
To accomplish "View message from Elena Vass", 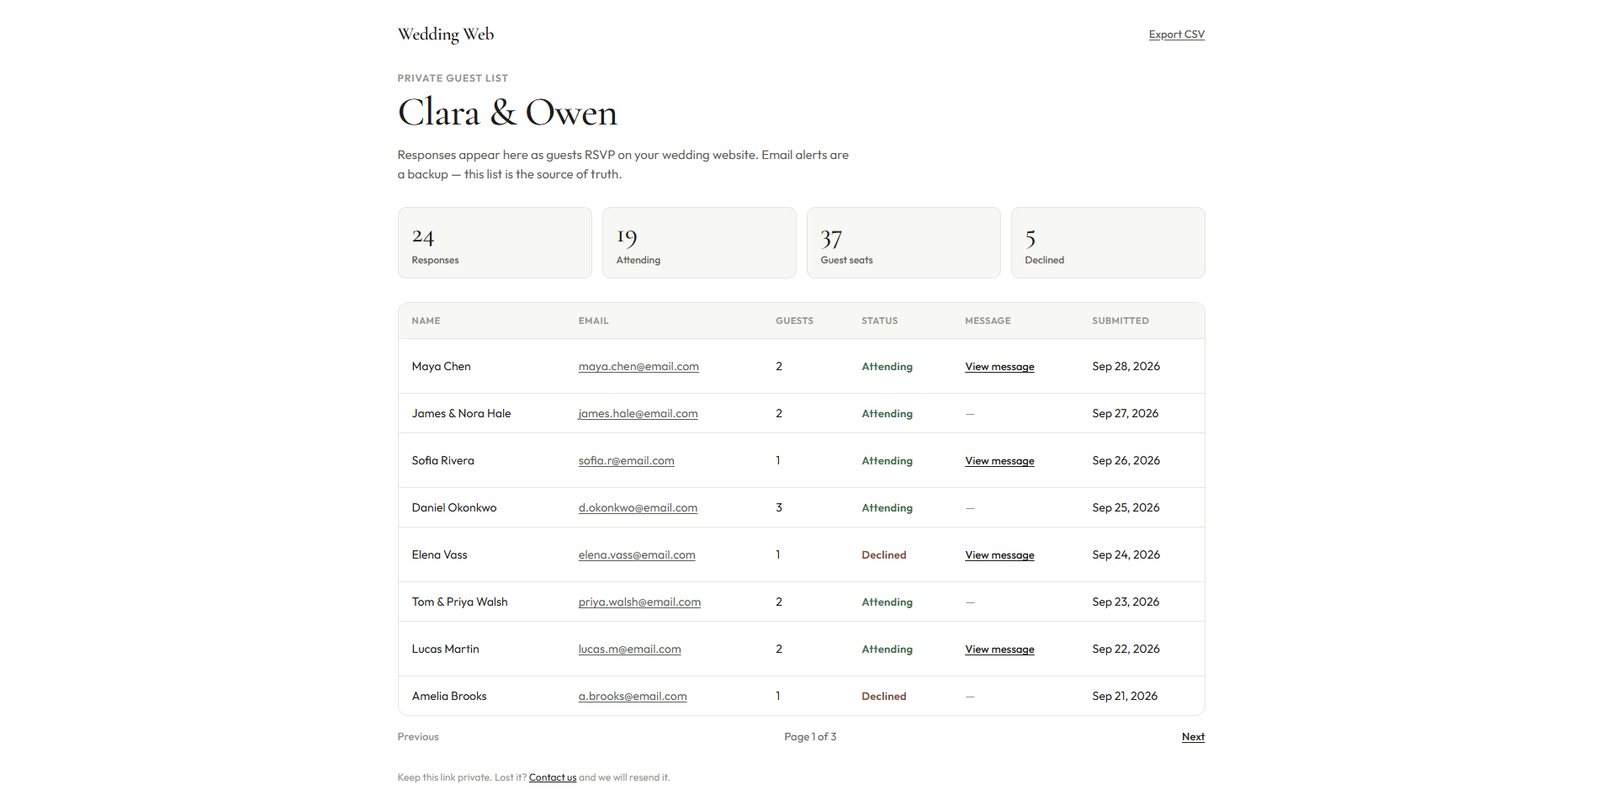I will click(999, 554).
